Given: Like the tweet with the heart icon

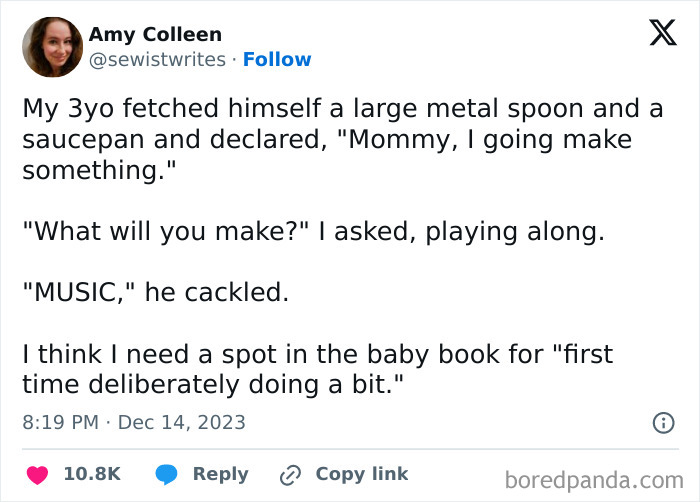Looking at the screenshot, I should click(x=37, y=474).
